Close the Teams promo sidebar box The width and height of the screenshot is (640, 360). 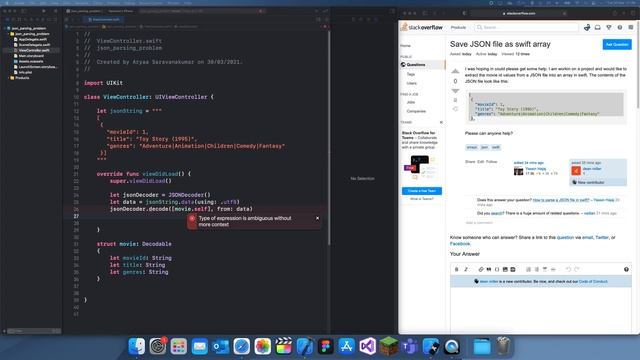click(441, 122)
